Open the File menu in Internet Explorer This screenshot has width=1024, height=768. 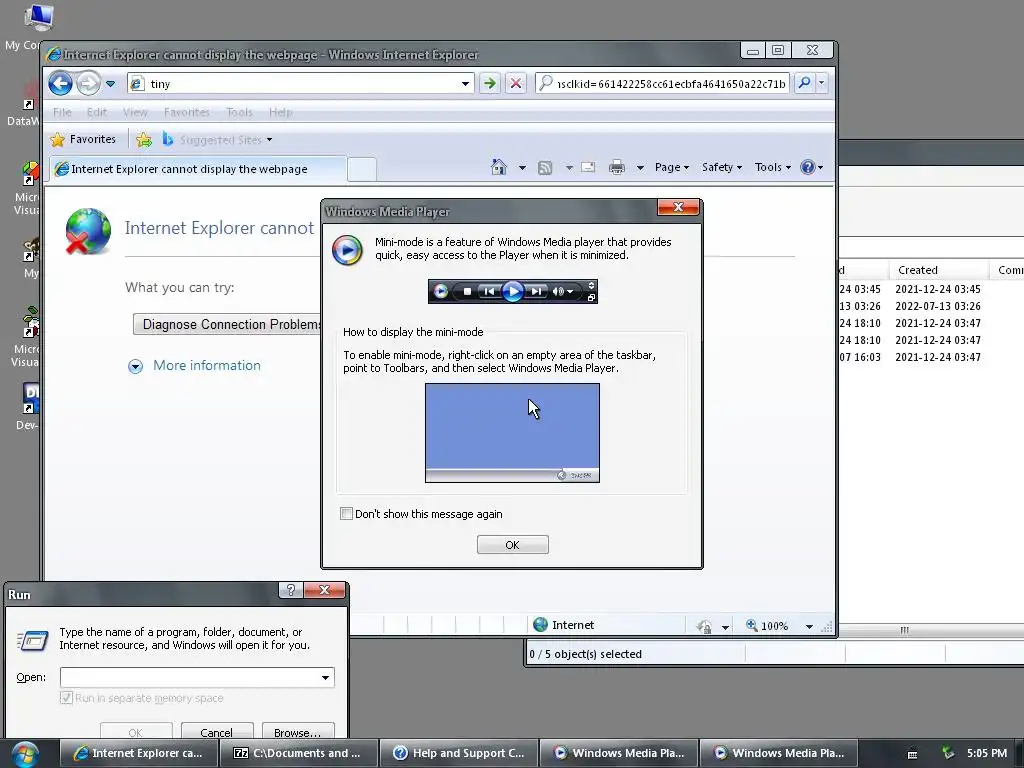point(62,112)
